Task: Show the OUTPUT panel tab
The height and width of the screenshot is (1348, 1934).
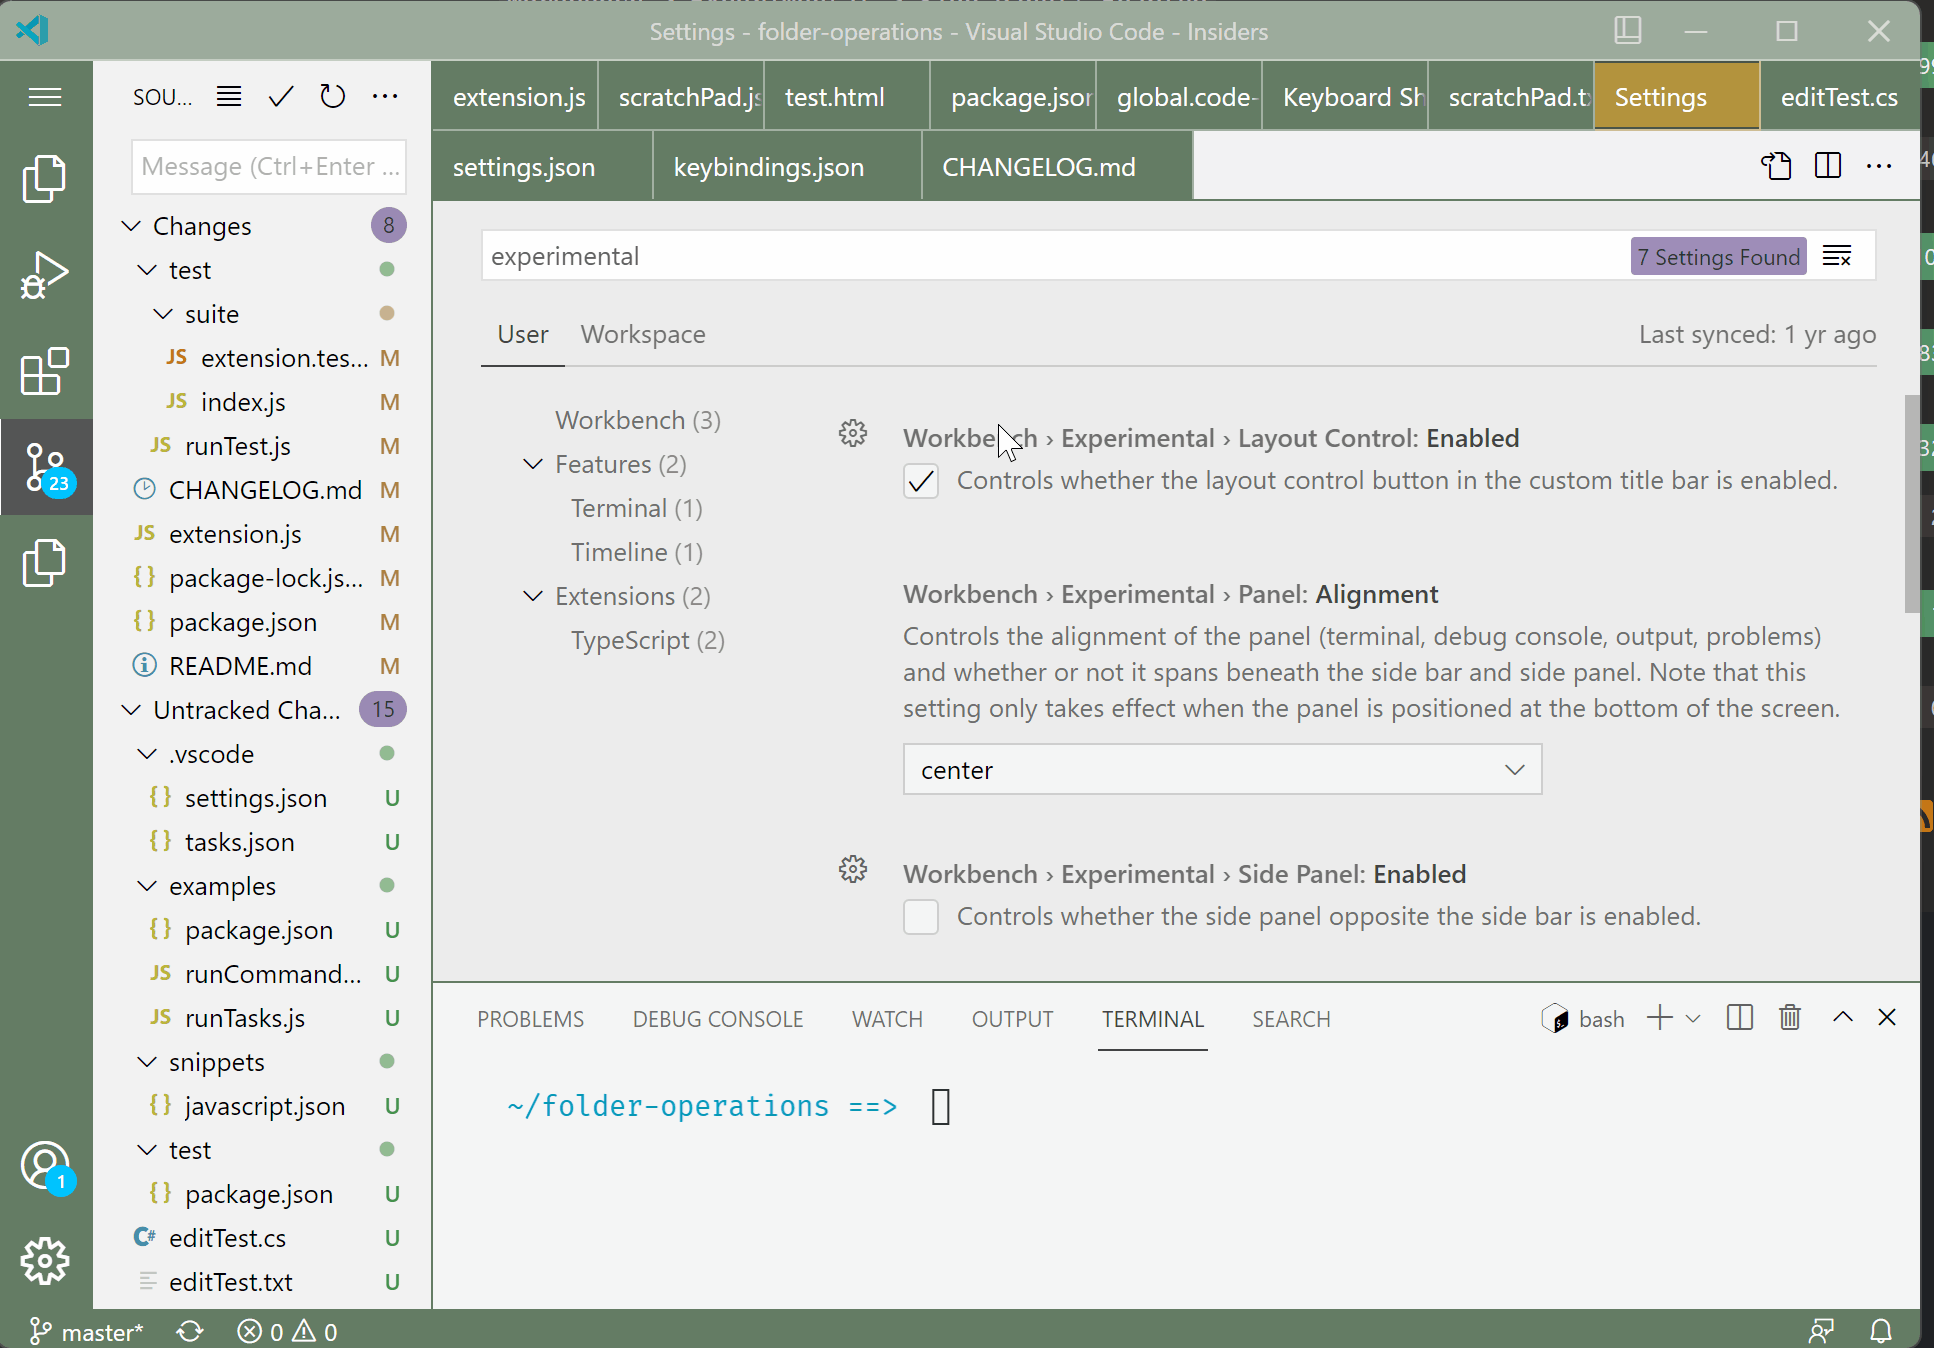Action: [1012, 1019]
